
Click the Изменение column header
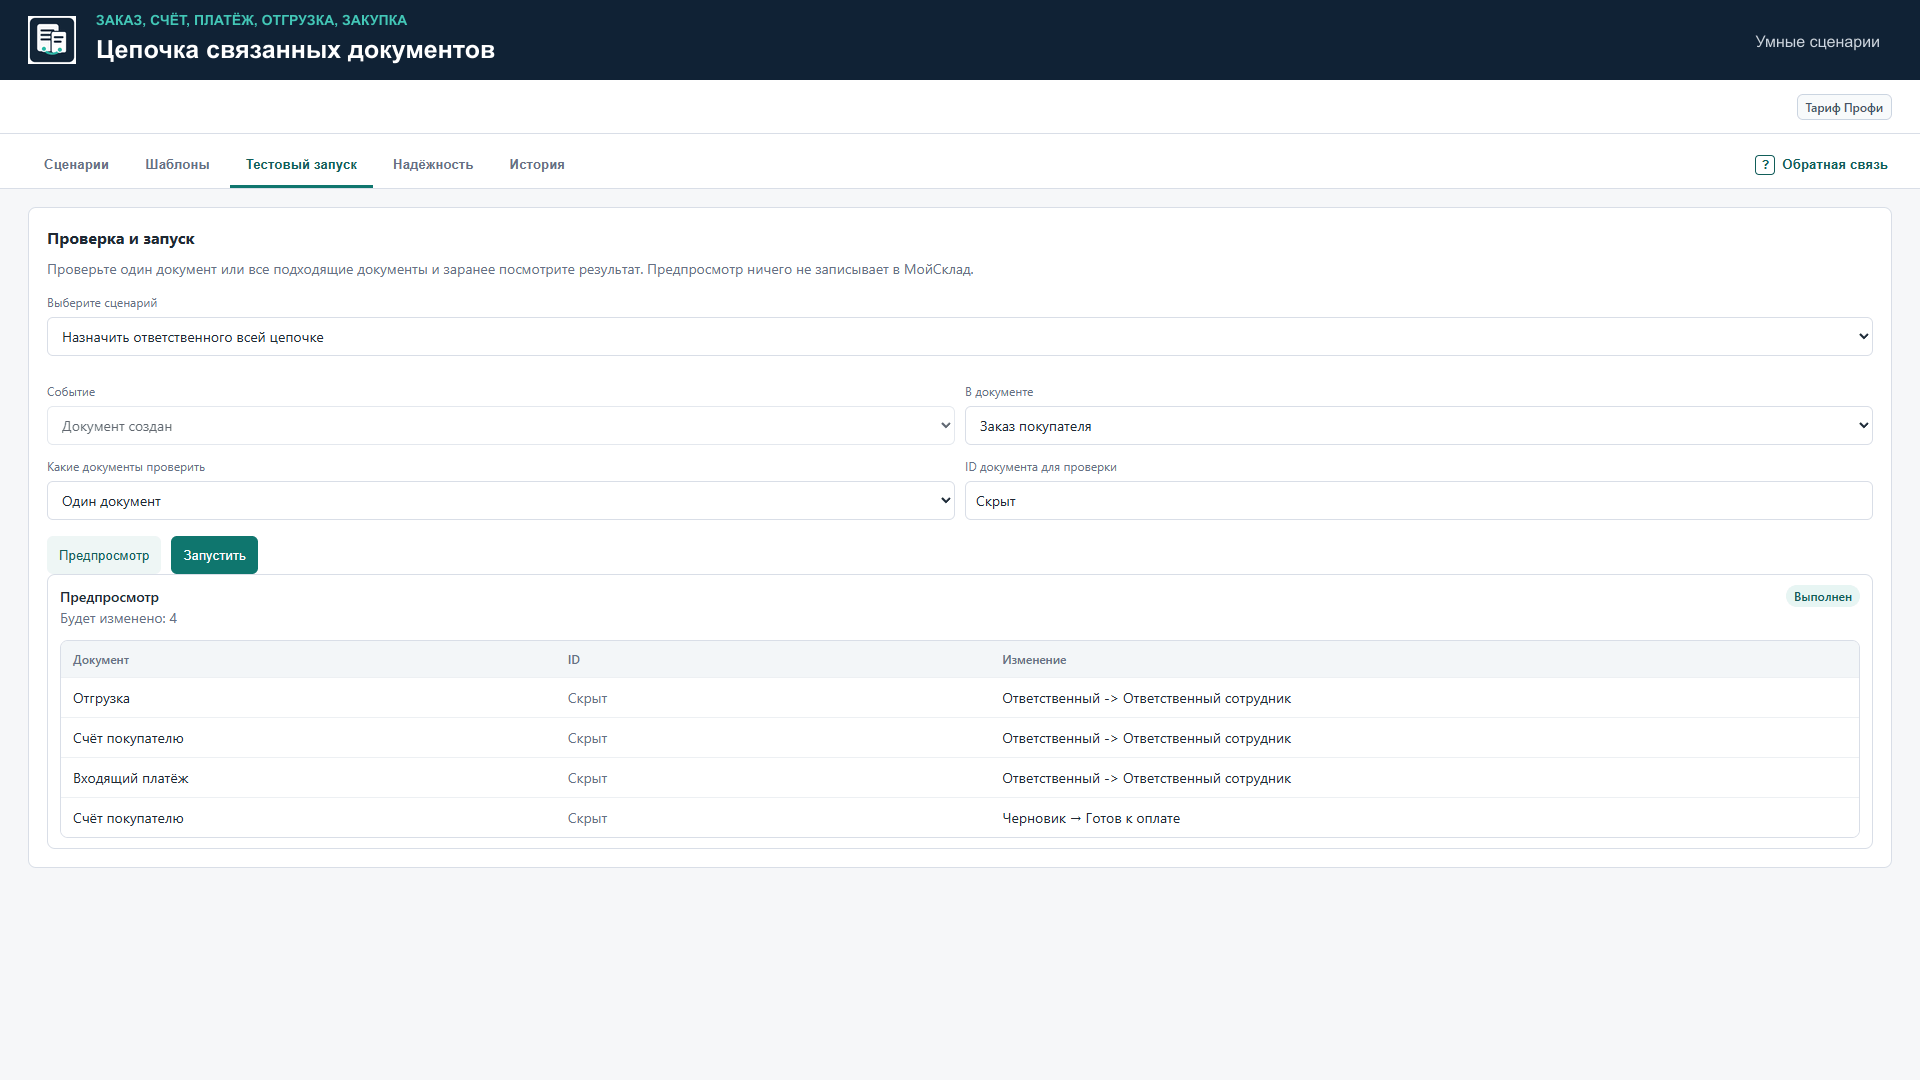coord(1034,660)
